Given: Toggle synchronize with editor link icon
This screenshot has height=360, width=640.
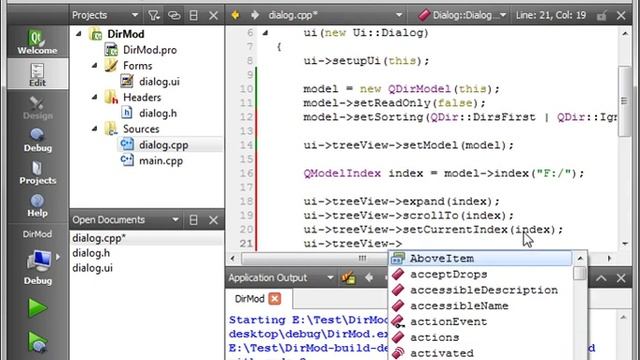Looking at the screenshot, I should [174, 16].
